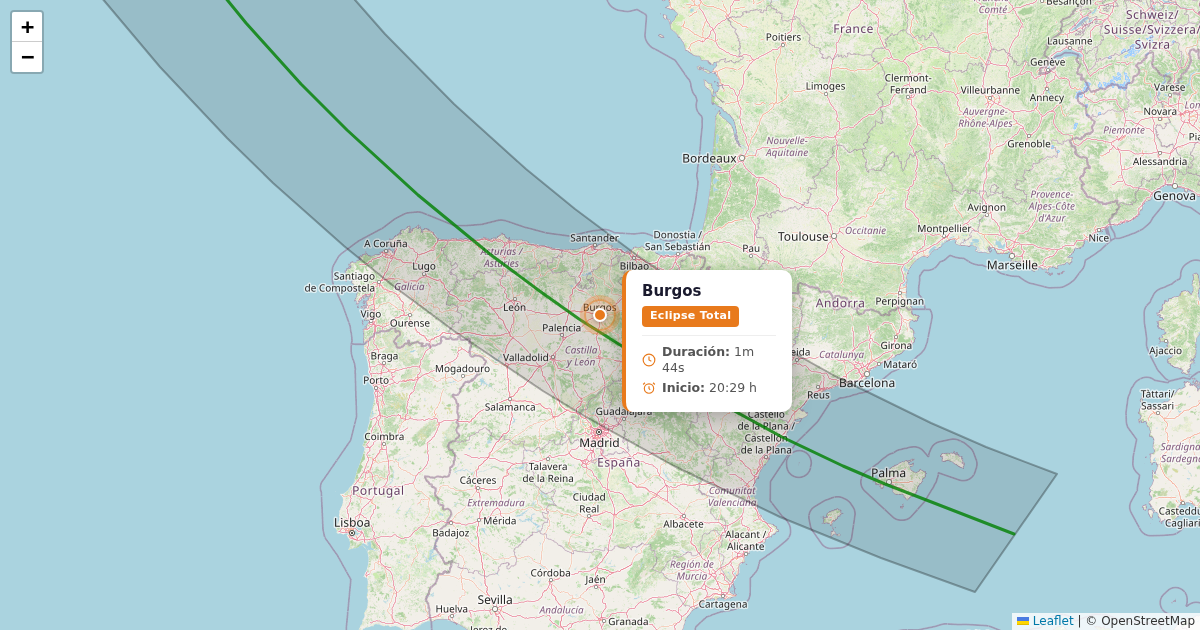
Task: Click the León city label
Action: tap(515, 307)
